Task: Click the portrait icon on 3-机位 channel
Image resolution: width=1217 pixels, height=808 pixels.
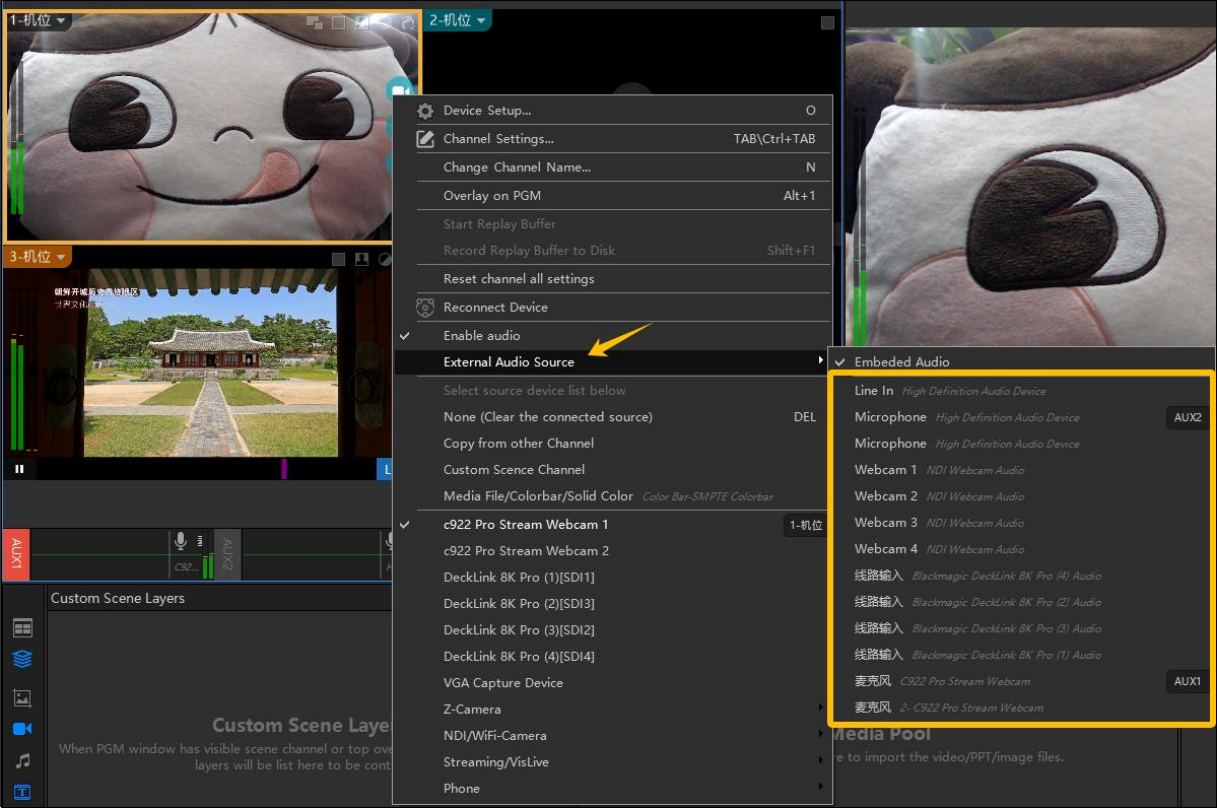Action: pyautogui.click(x=361, y=259)
